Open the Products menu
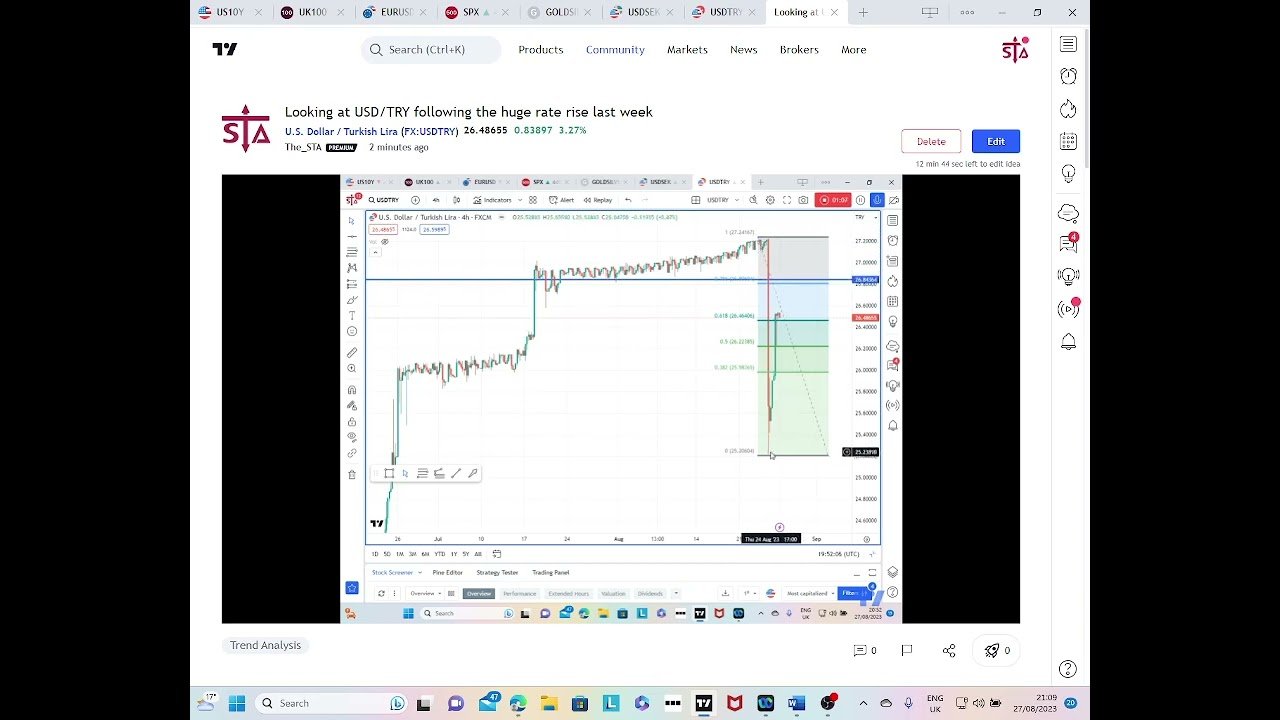This screenshot has width=1280, height=720. tap(541, 49)
